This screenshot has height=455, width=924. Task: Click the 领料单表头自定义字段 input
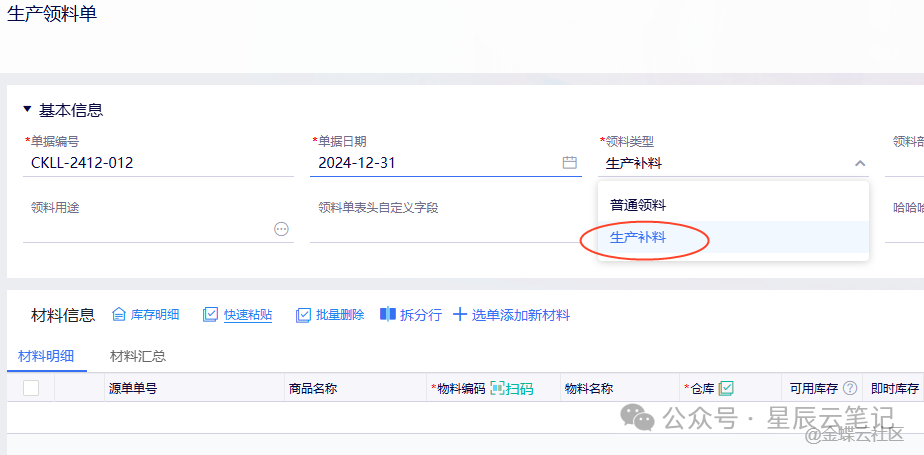(444, 229)
